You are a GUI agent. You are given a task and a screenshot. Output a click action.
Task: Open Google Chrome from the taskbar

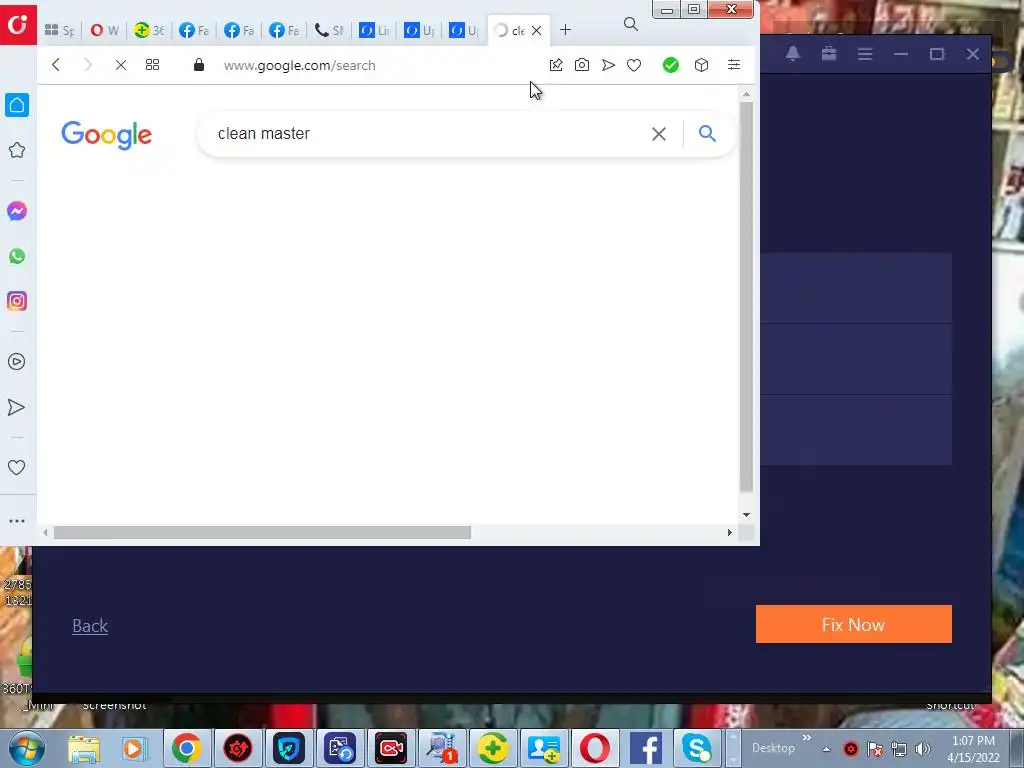[186, 748]
